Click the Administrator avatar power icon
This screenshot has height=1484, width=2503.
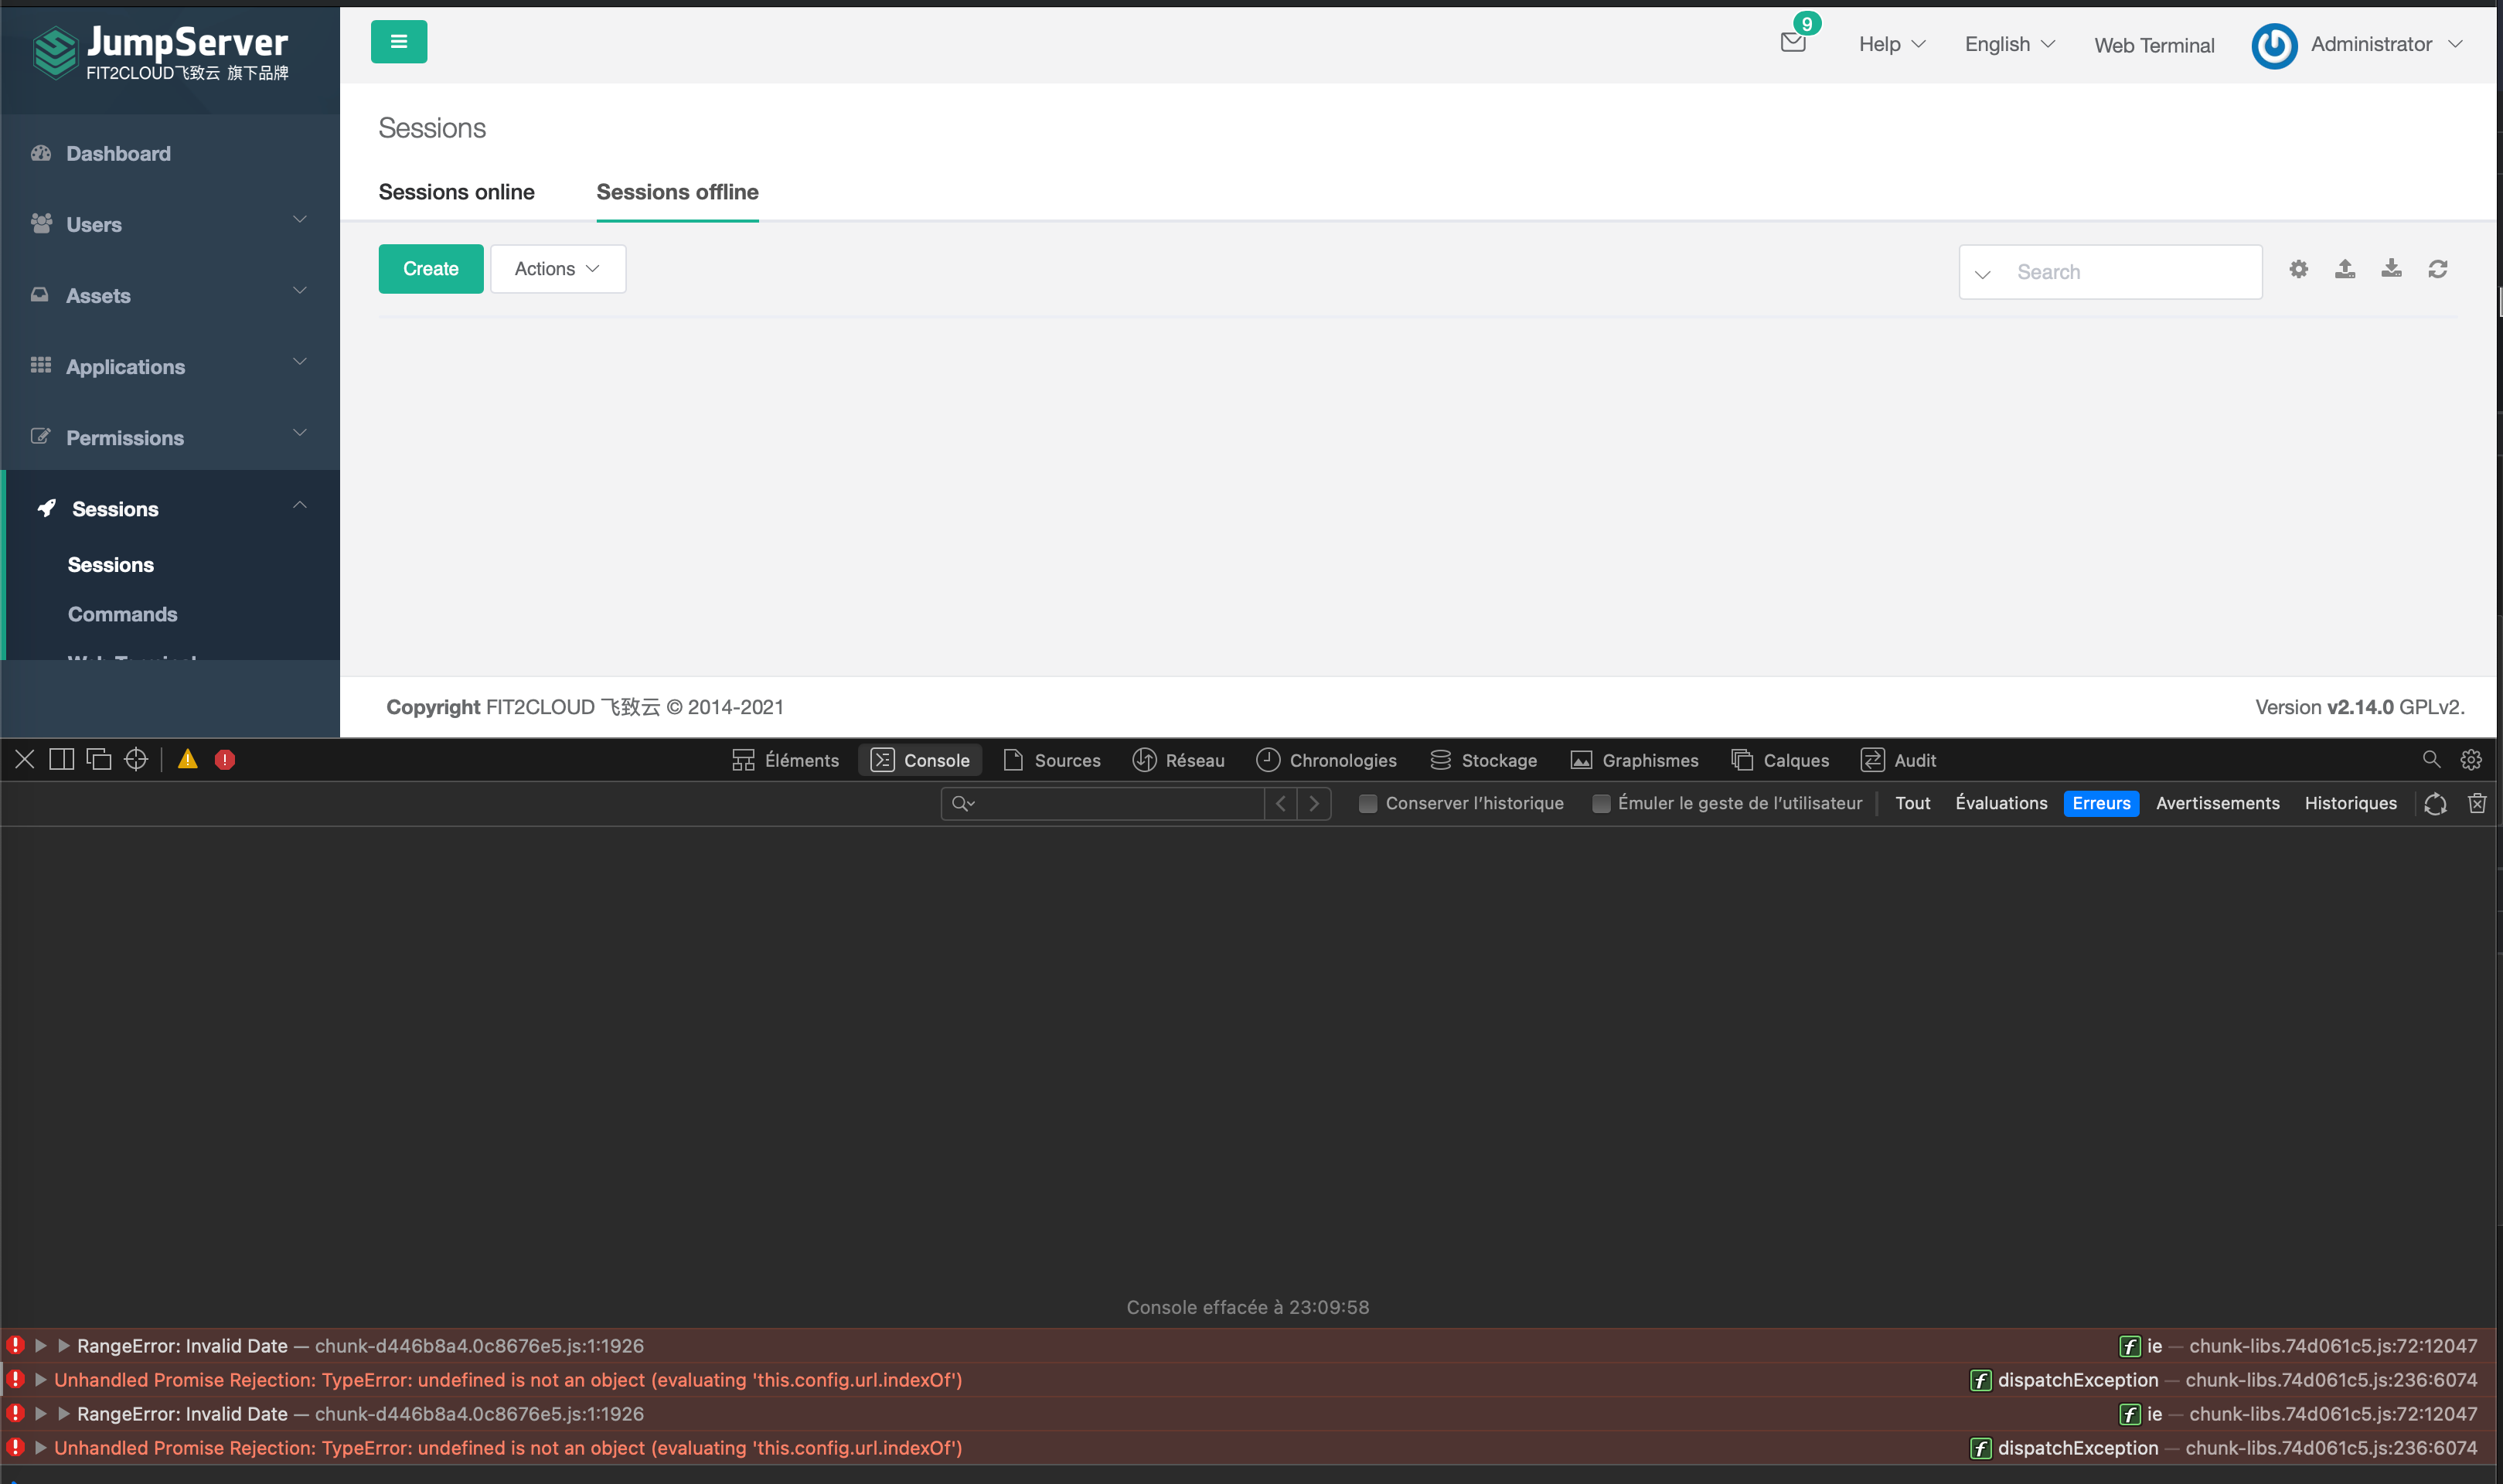coord(2274,45)
